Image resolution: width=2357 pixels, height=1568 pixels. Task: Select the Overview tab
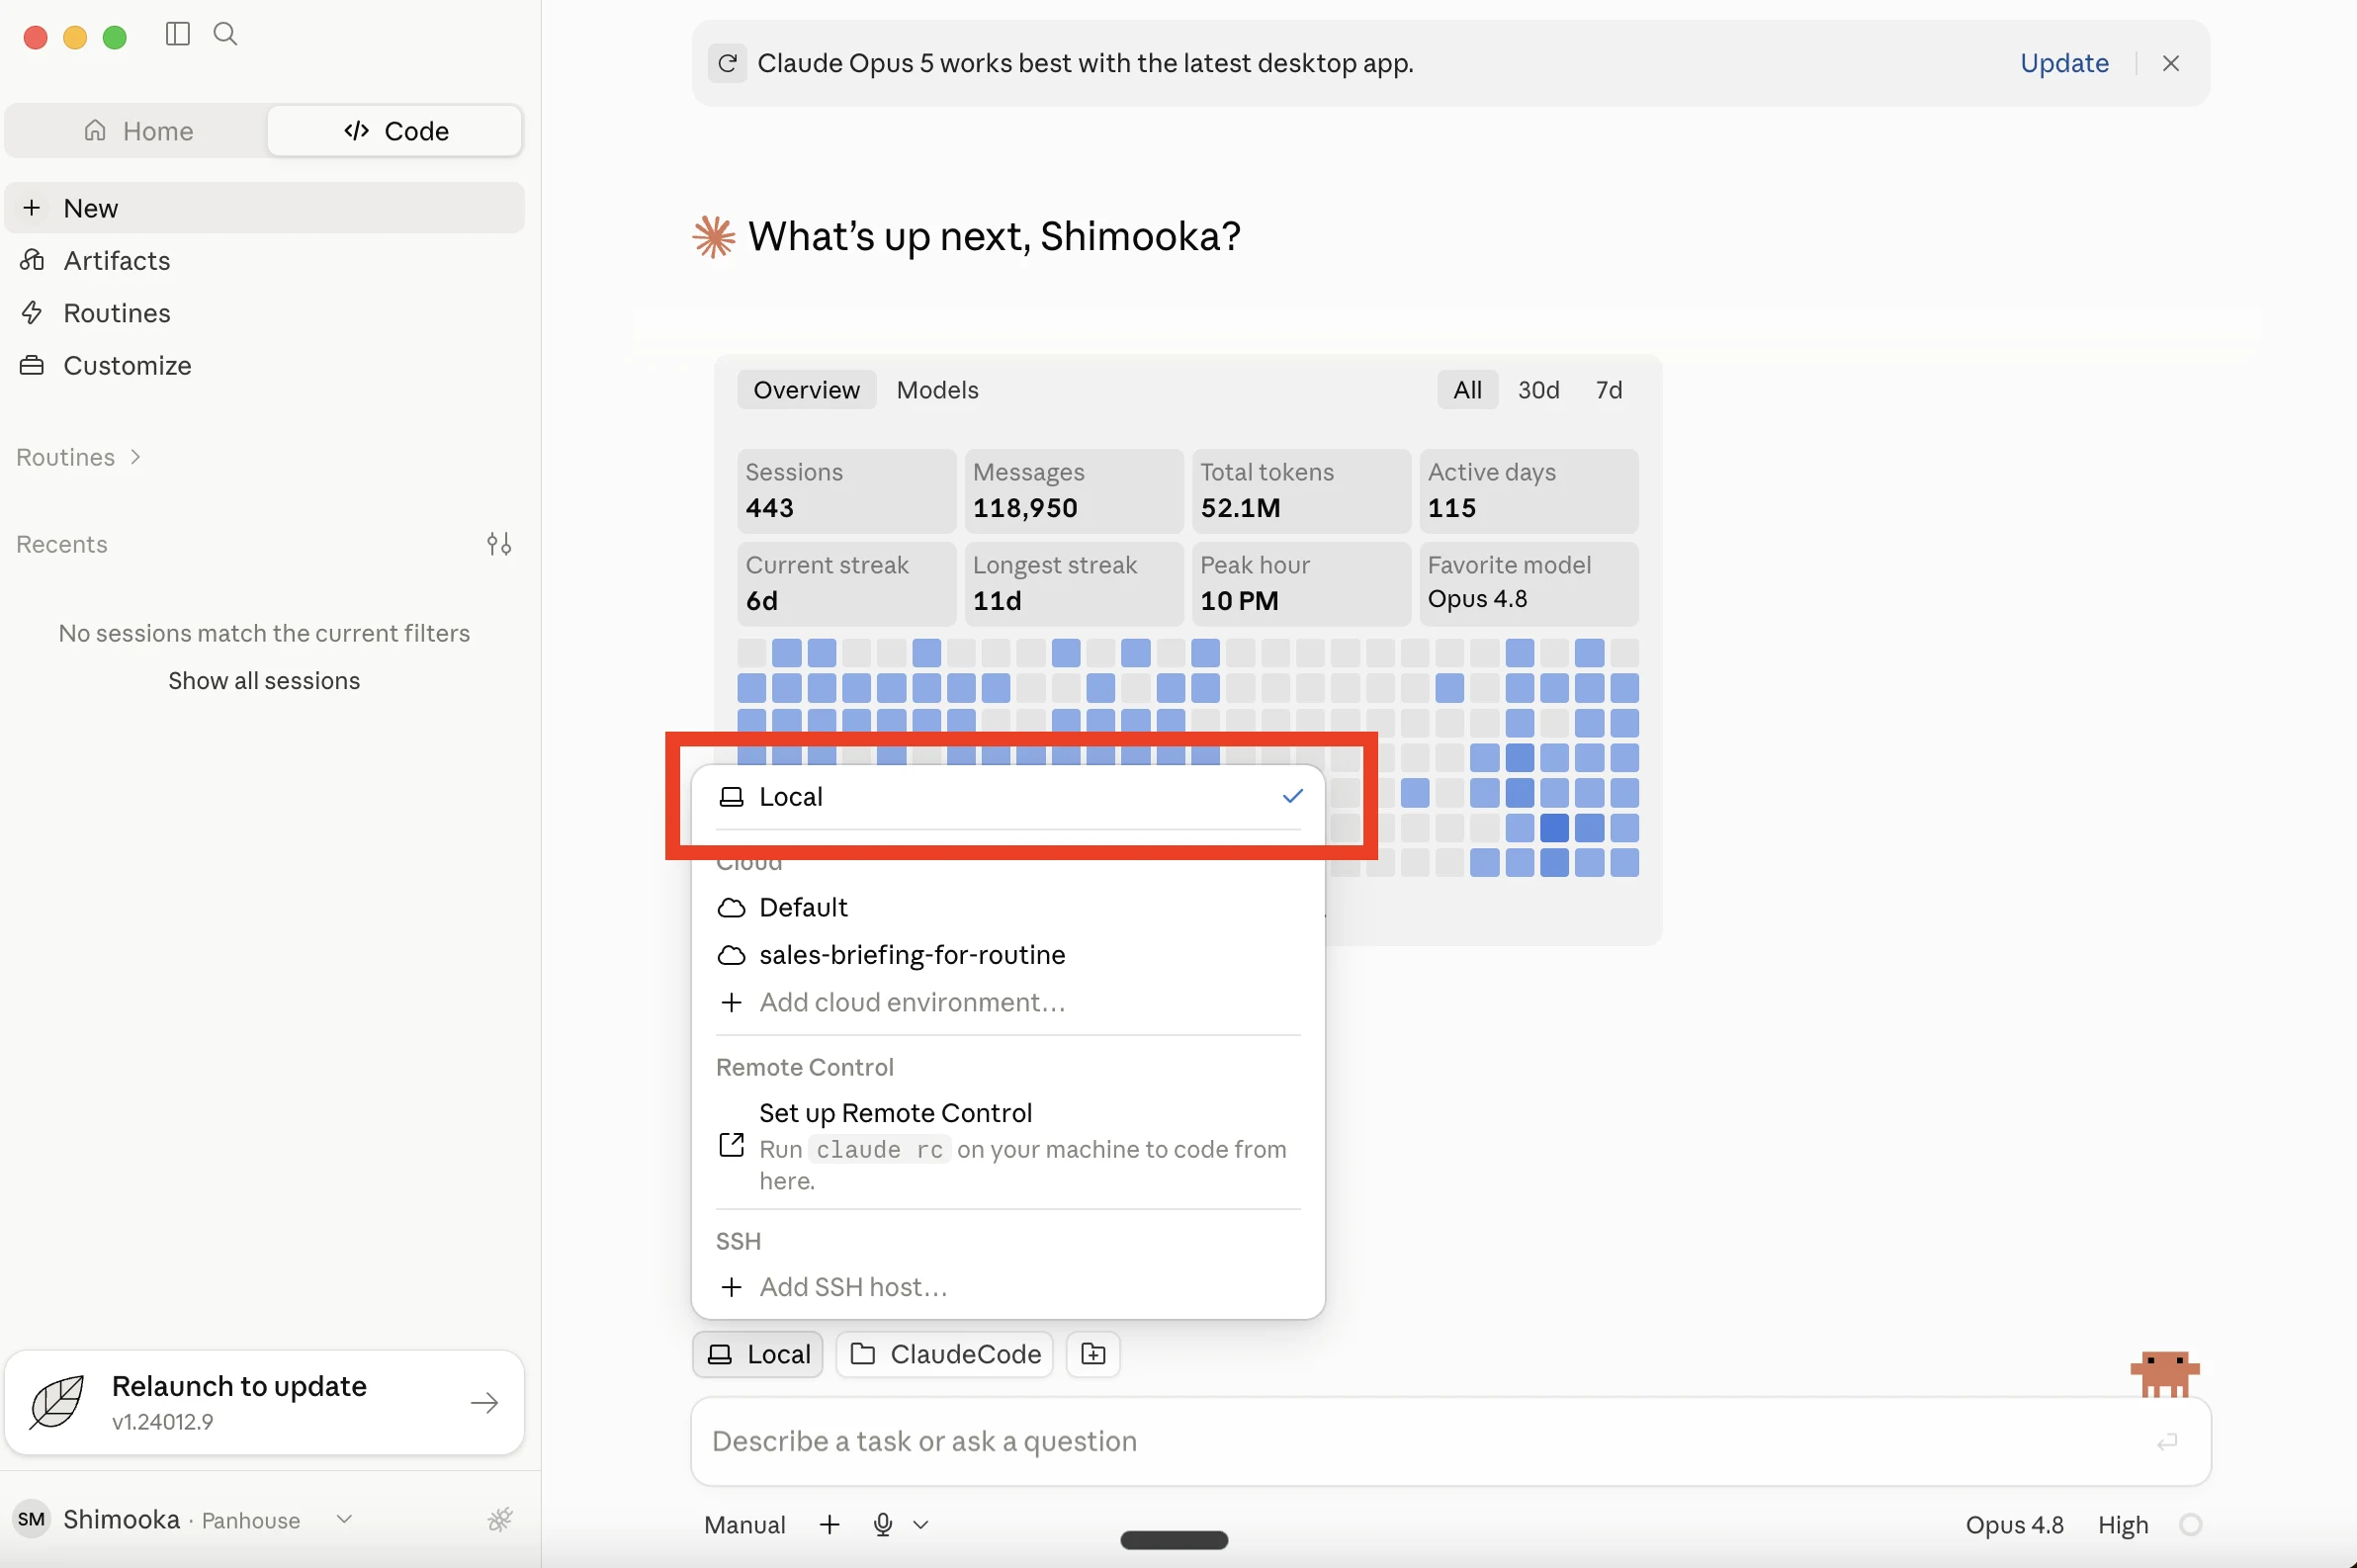[806, 390]
